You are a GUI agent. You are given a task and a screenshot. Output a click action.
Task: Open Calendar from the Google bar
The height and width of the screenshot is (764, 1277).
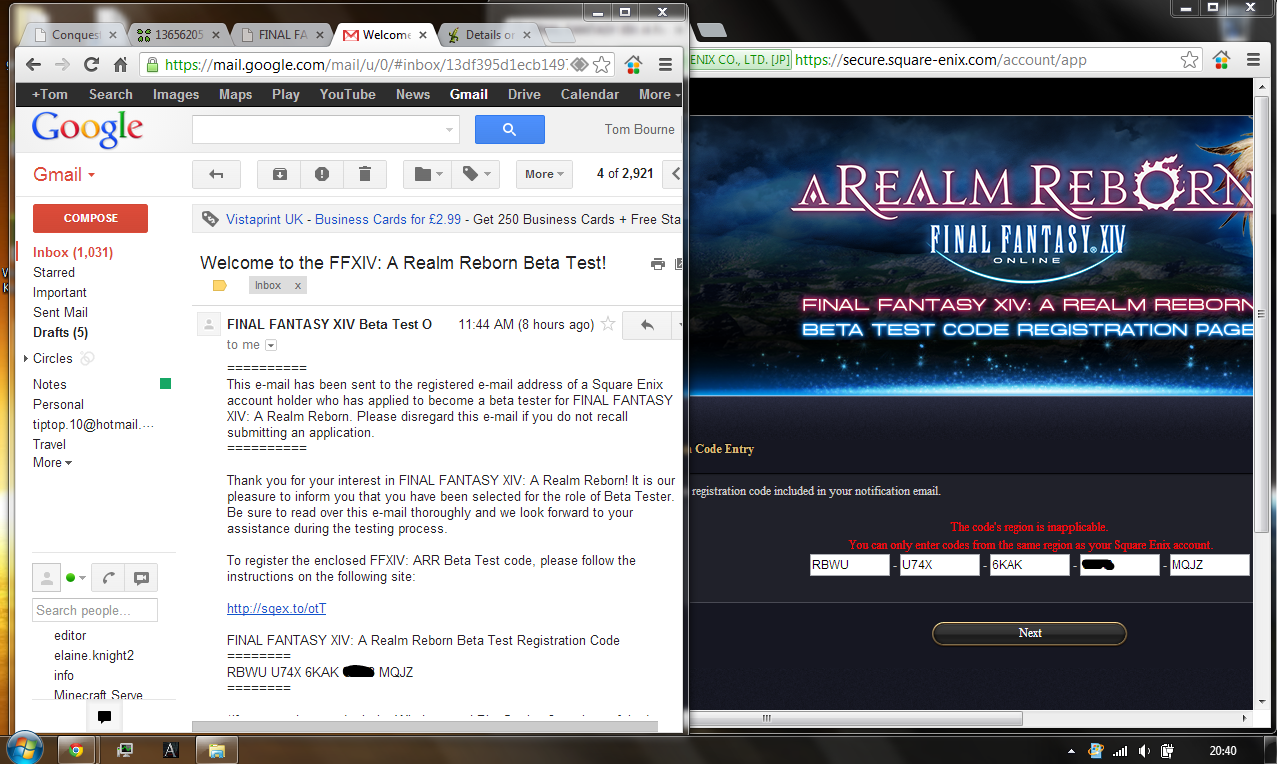[x=590, y=95]
